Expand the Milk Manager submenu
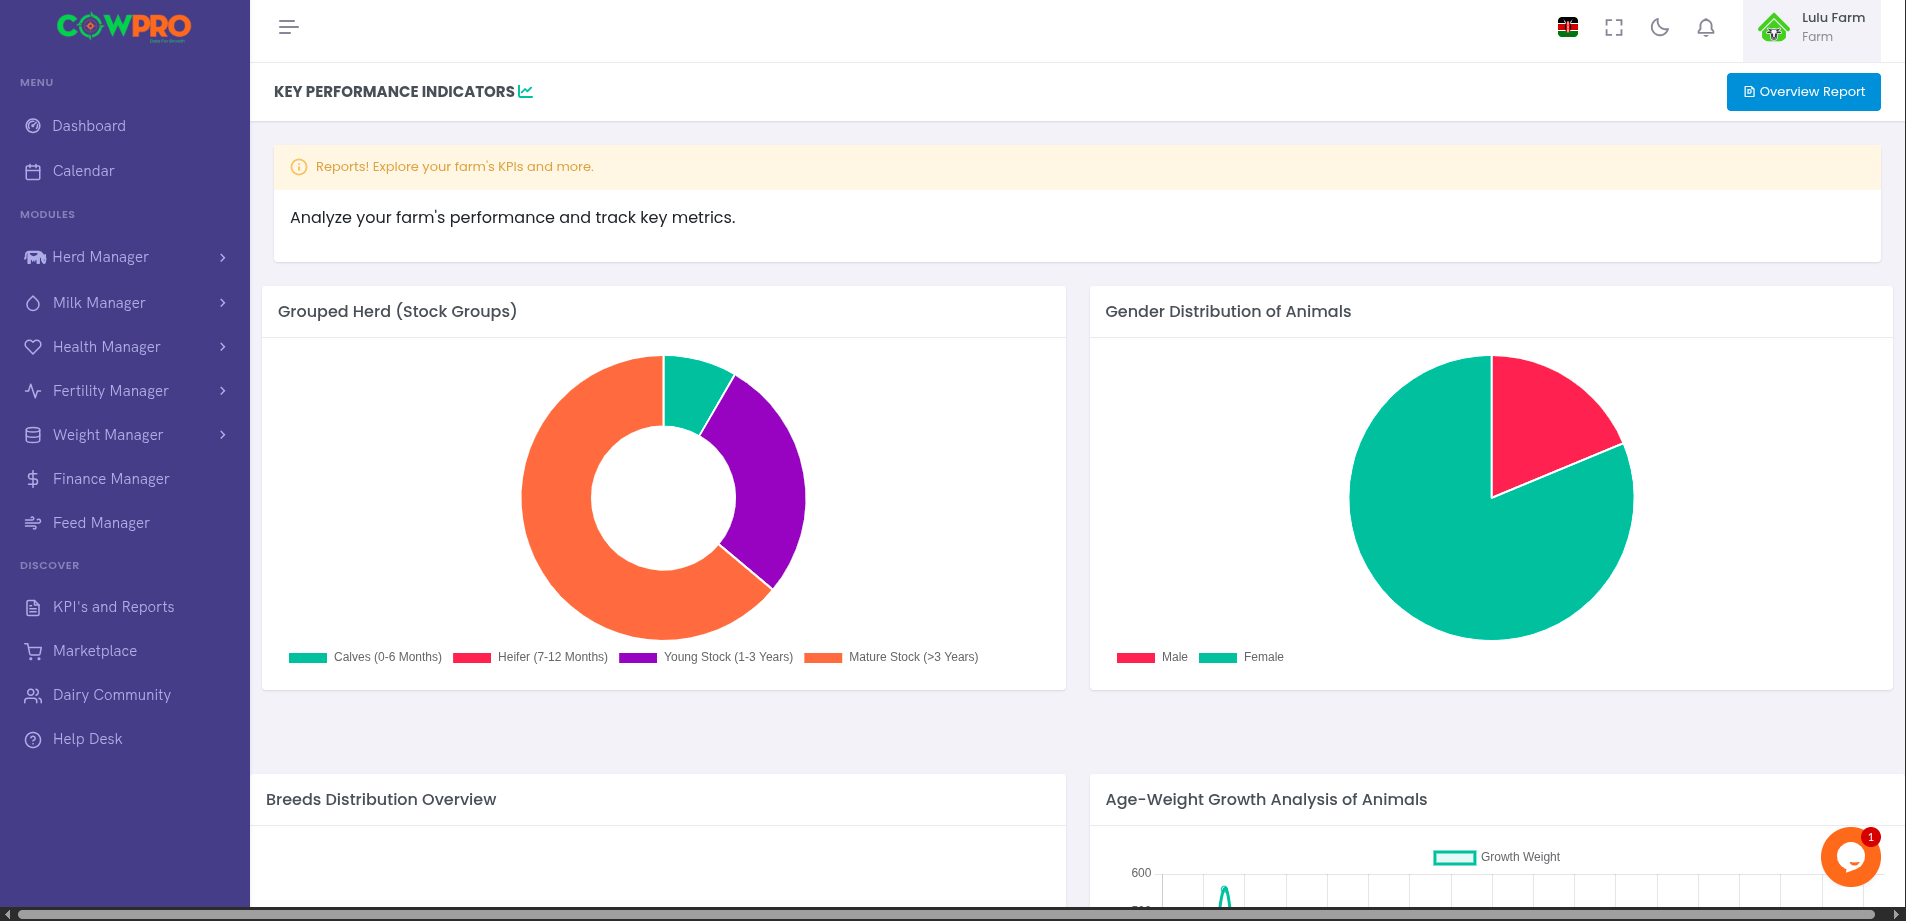Image resolution: width=1906 pixels, height=921 pixels. point(97,303)
